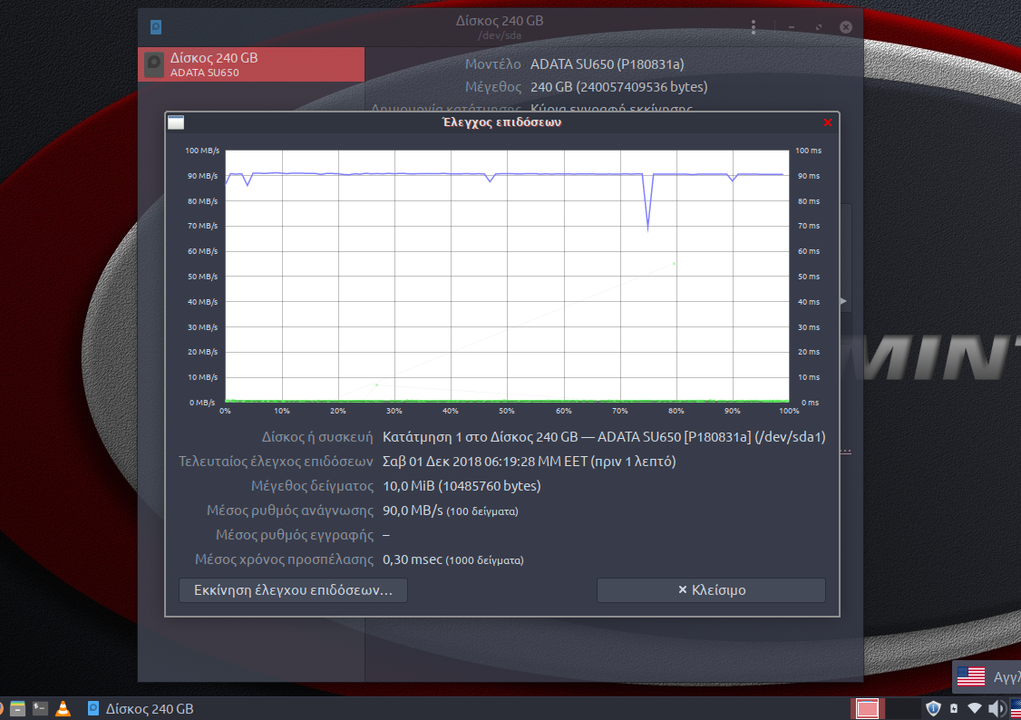Click the Δίσκος ή συσκευή label

(x=317, y=437)
